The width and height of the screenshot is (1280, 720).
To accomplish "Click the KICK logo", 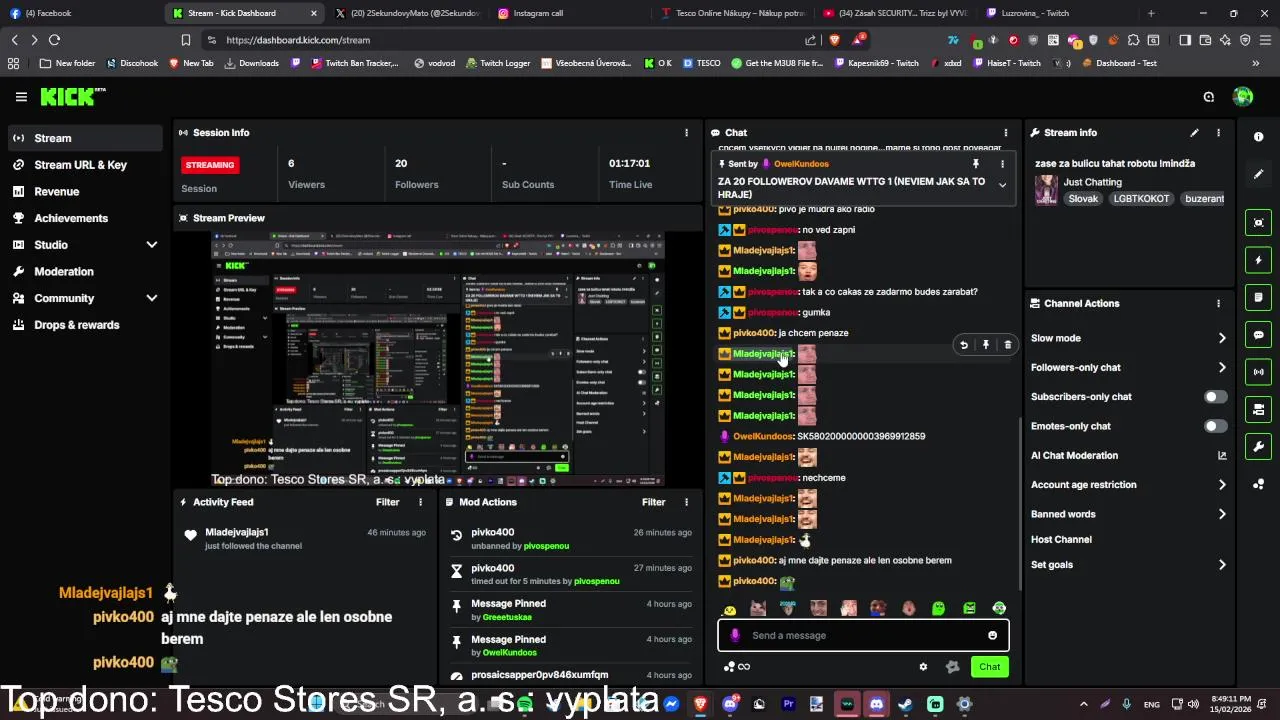I will [x=72, y=97].
